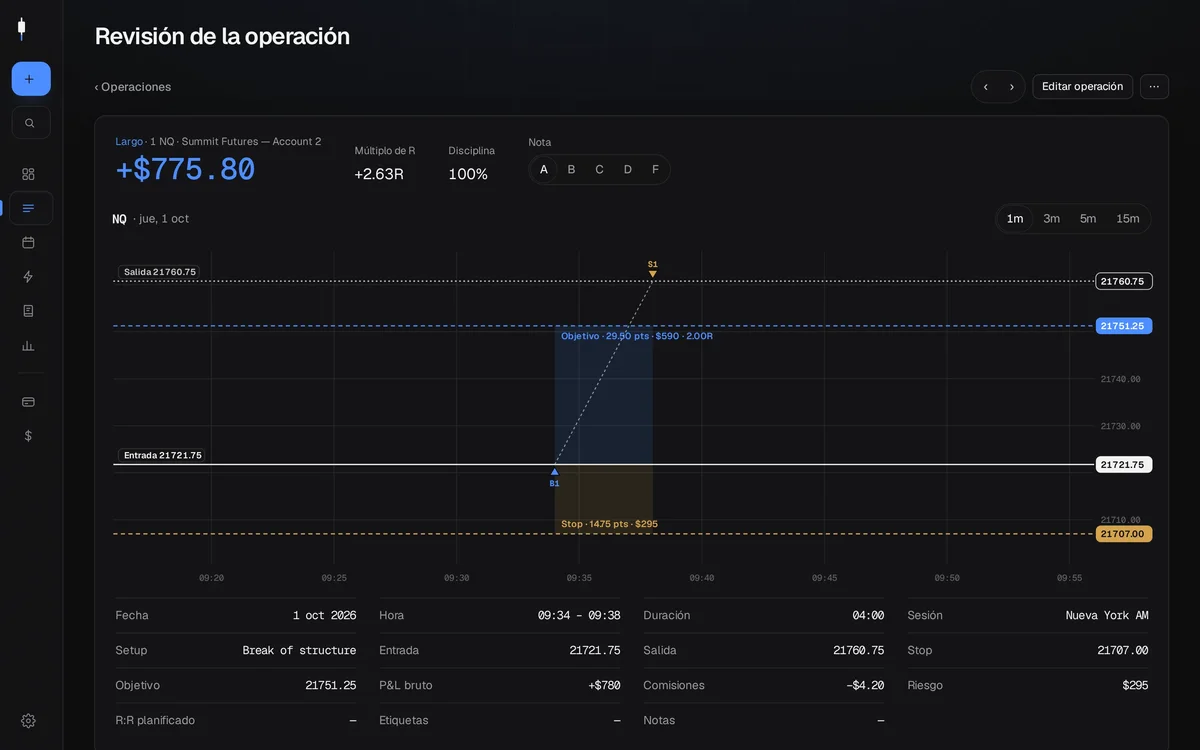
Task: Click the B1 buy marker on chart
Action: 555,478
